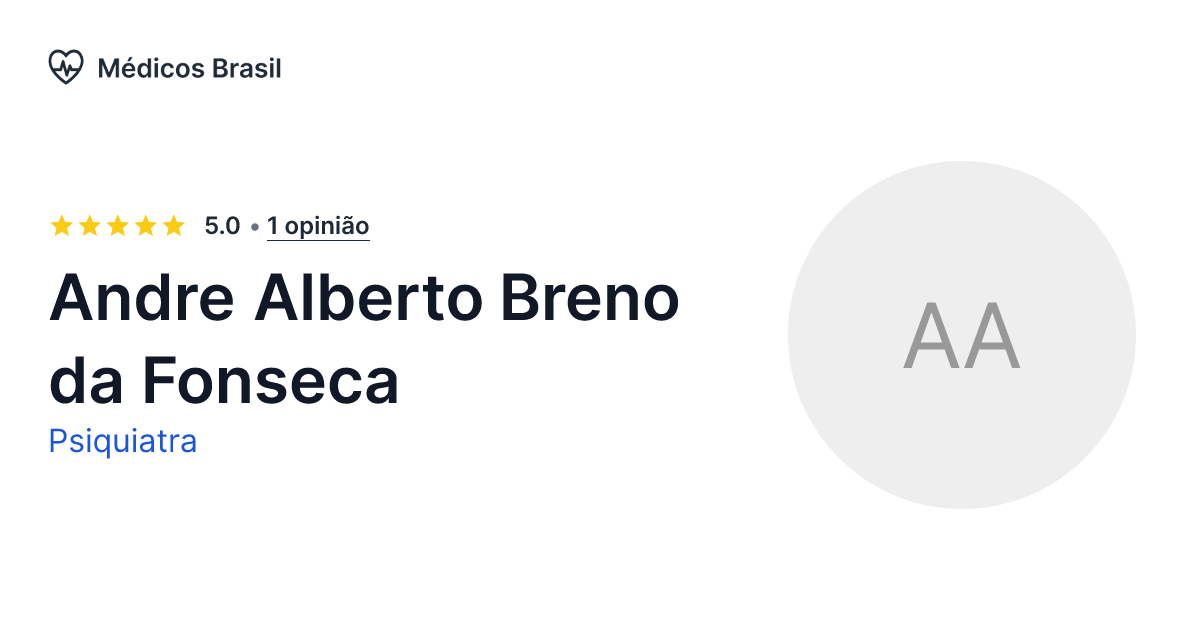Viewport: 1200px width, 630px height.
Task: Select the fourth rating star
Action: pyautogui.click(x=145, y=225)
